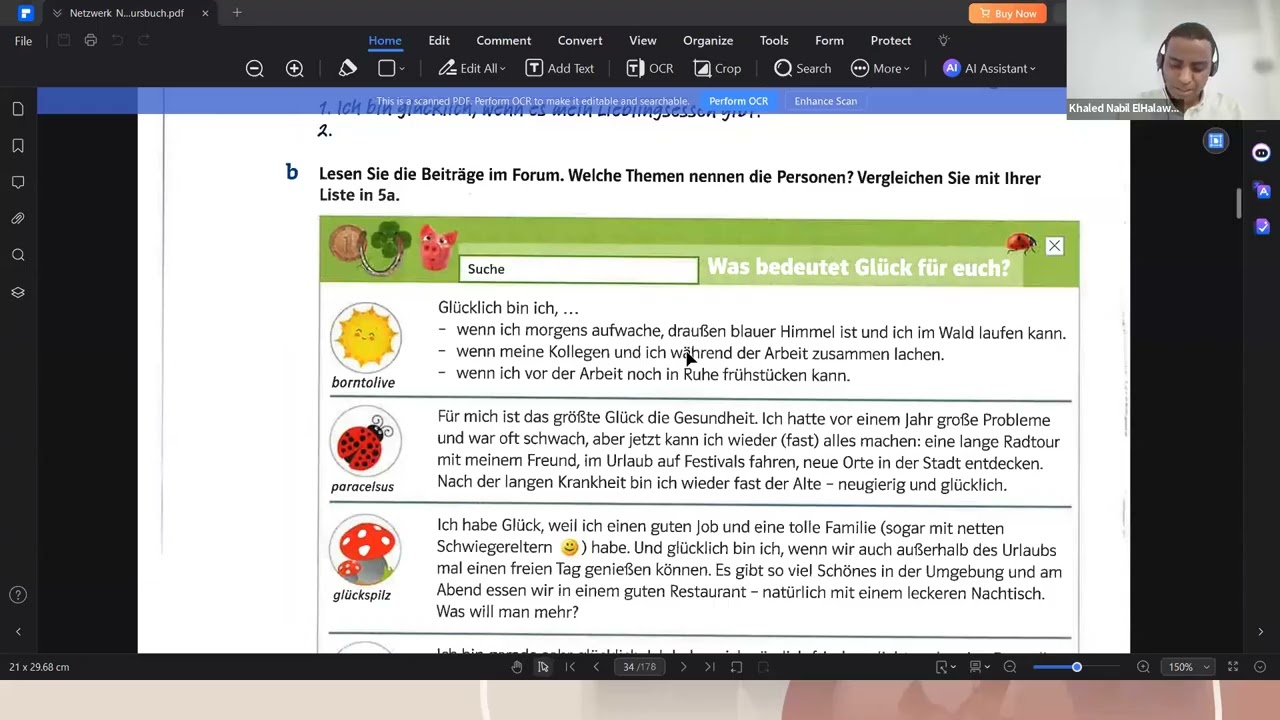This screenshot has height=720, width=1280.
Task: Click the status bar zoom out button
Action: (1010, 667)
